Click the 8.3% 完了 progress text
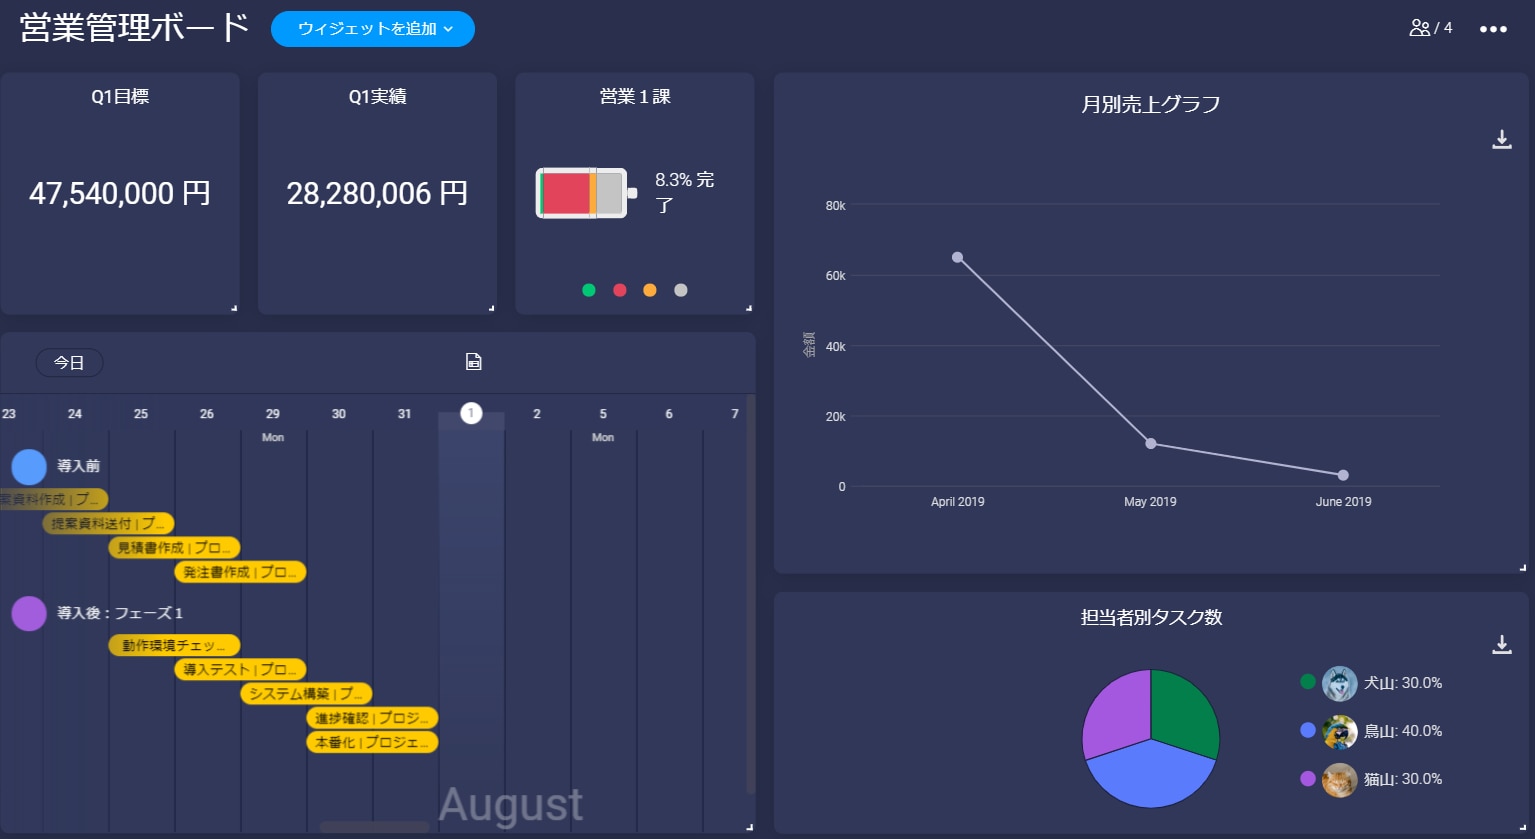The height and width of the screenshot is (839, 1535). click(x=685, y=192)
